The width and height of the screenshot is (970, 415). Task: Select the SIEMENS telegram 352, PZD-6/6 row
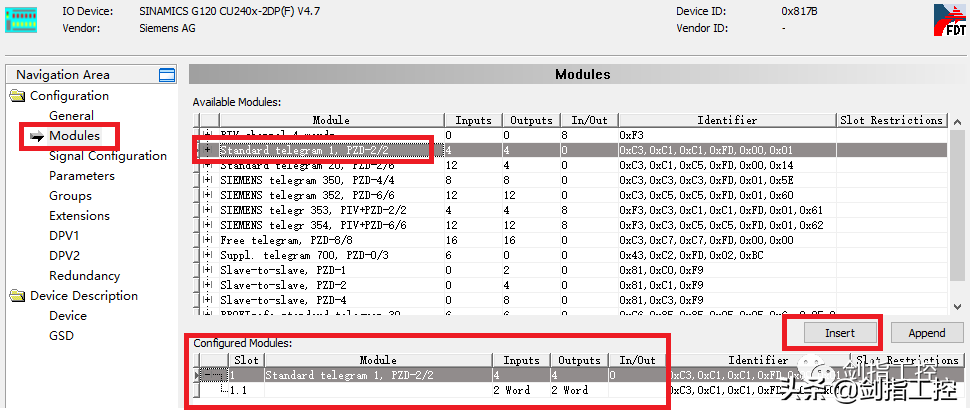tap(318, 195)
